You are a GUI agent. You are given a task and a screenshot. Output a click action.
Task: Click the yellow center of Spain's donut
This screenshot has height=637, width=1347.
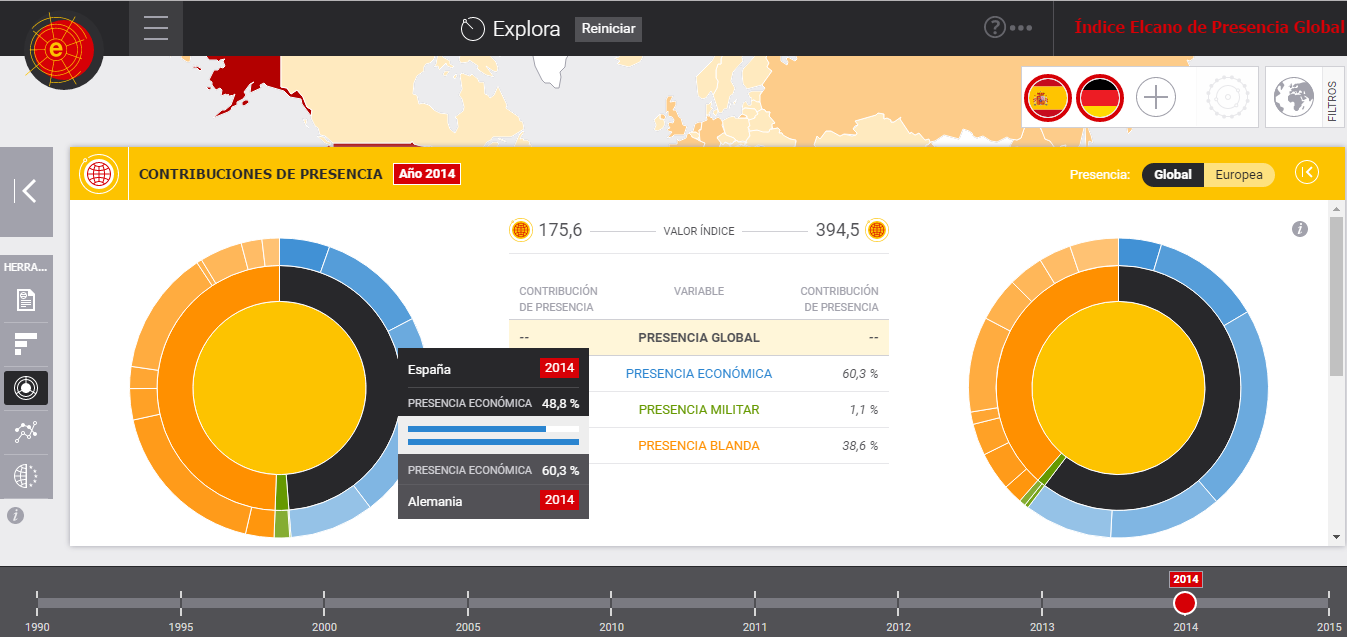pos(279,388)
